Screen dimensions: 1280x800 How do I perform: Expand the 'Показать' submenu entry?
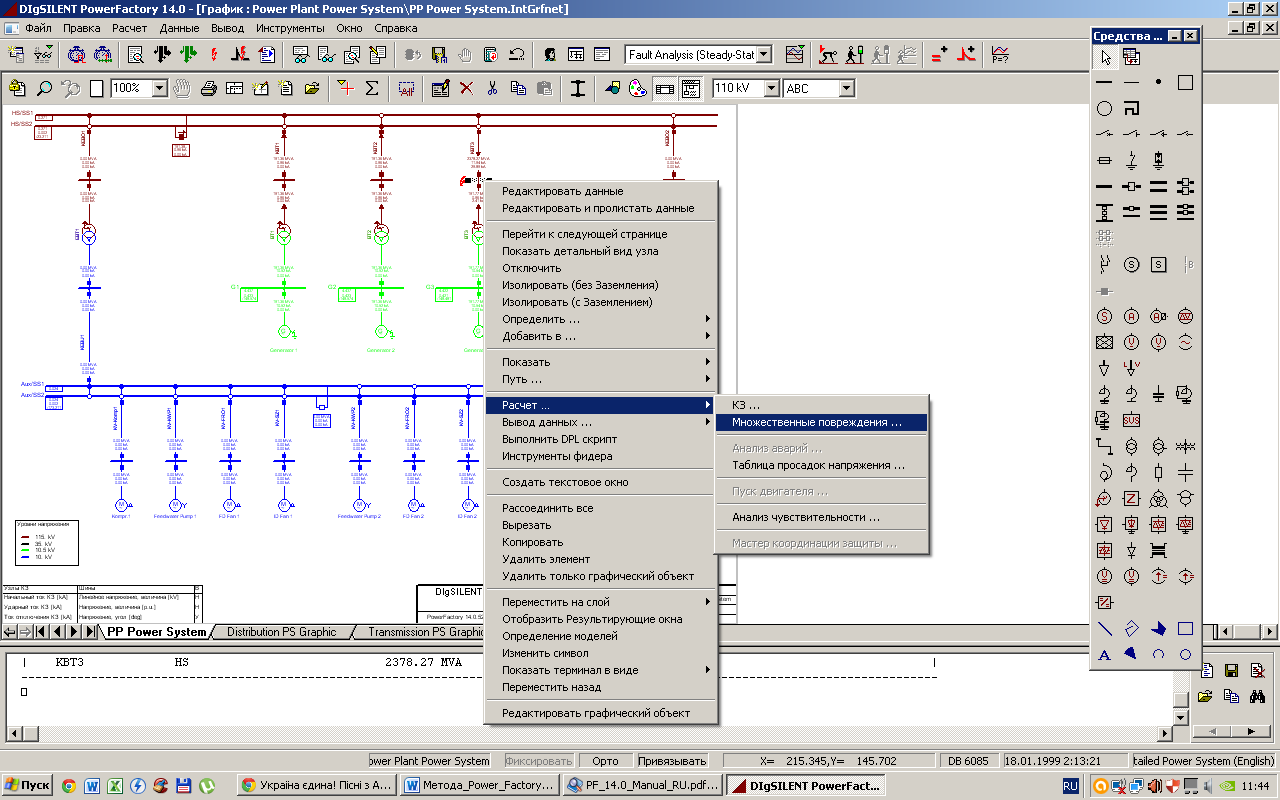(601, 362)
